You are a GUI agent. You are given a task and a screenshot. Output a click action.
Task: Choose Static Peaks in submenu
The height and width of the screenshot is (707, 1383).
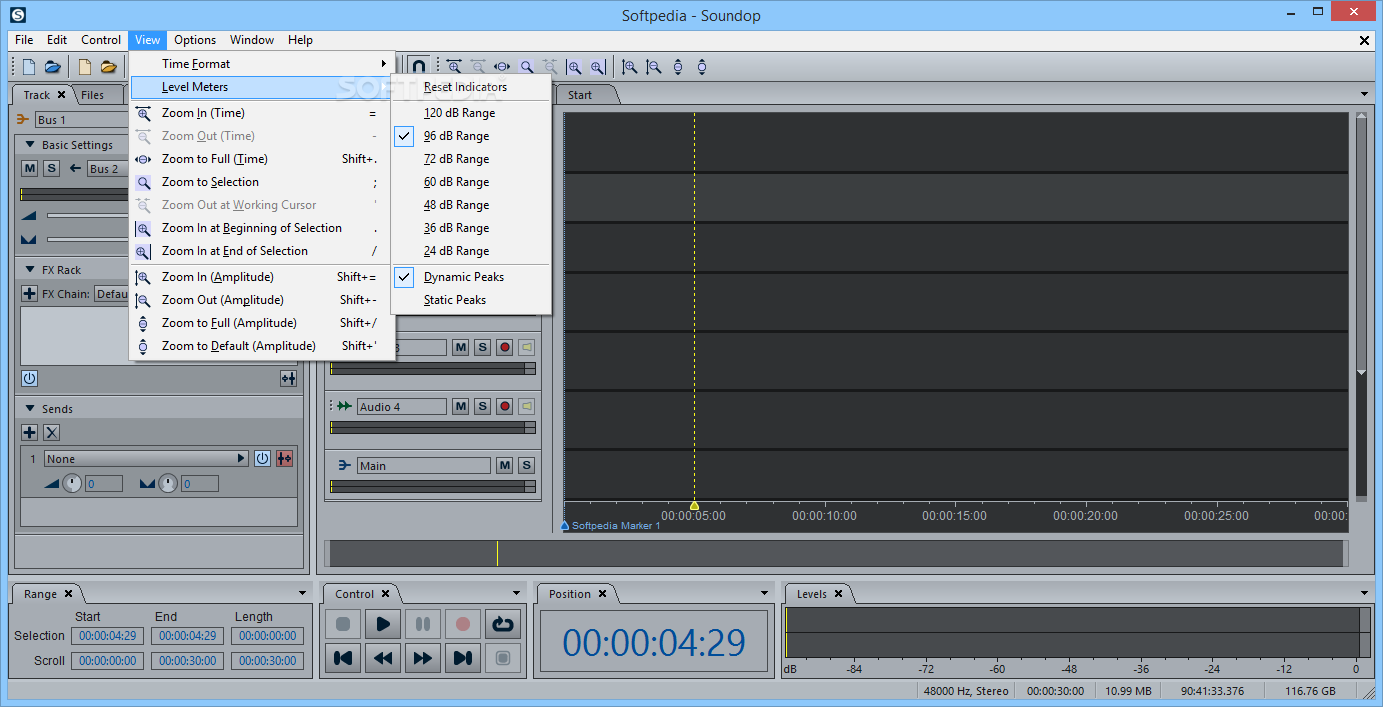click(x=471, y=300)
